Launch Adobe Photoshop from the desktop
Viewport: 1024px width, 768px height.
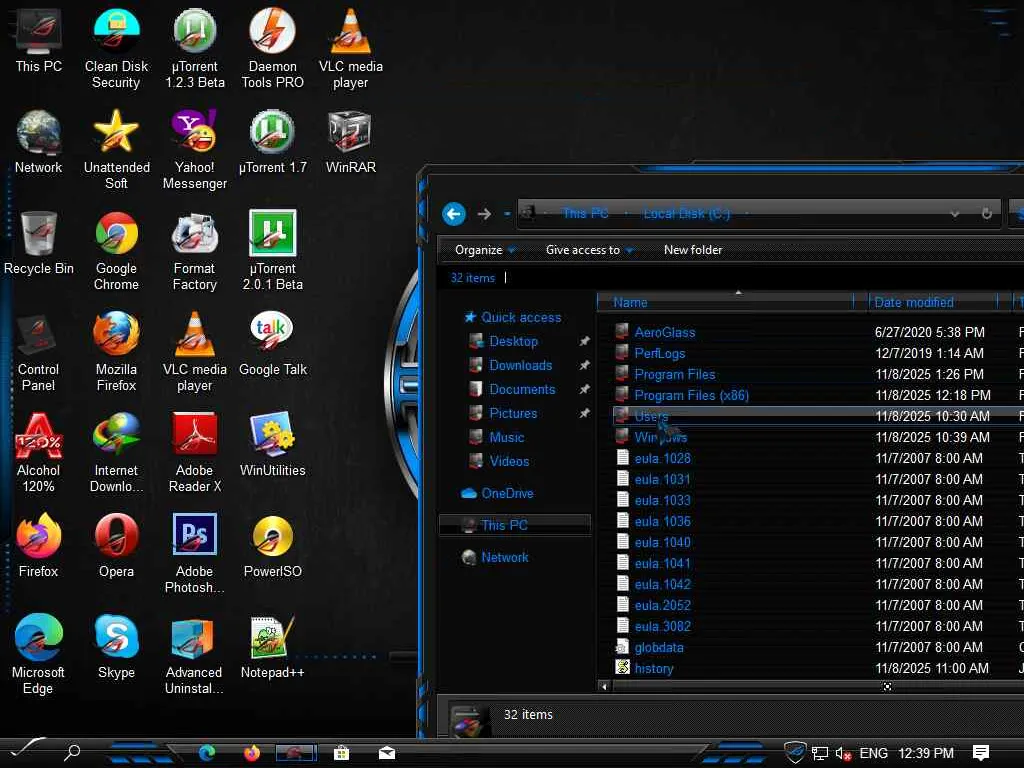coord(195,554)
